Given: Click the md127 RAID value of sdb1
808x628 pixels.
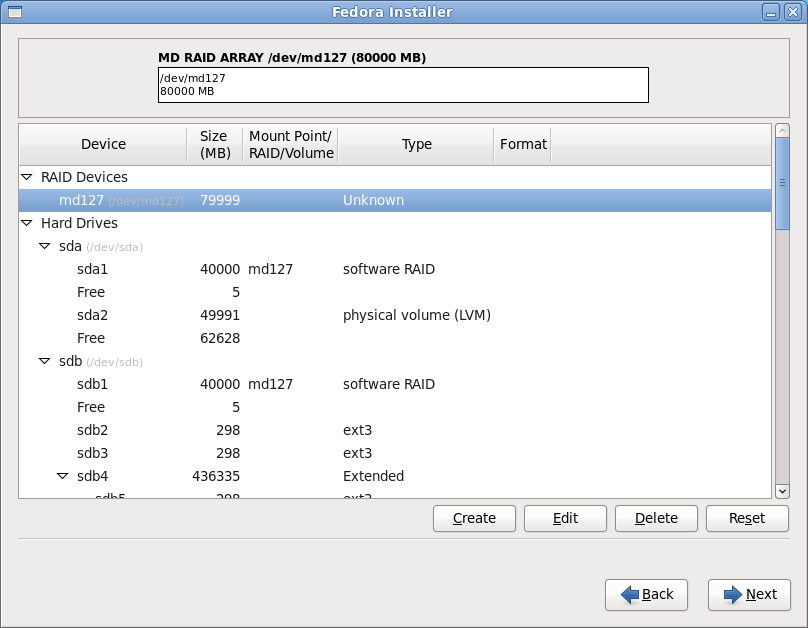Looking at the screenshot, I should (x=271, y=384).
